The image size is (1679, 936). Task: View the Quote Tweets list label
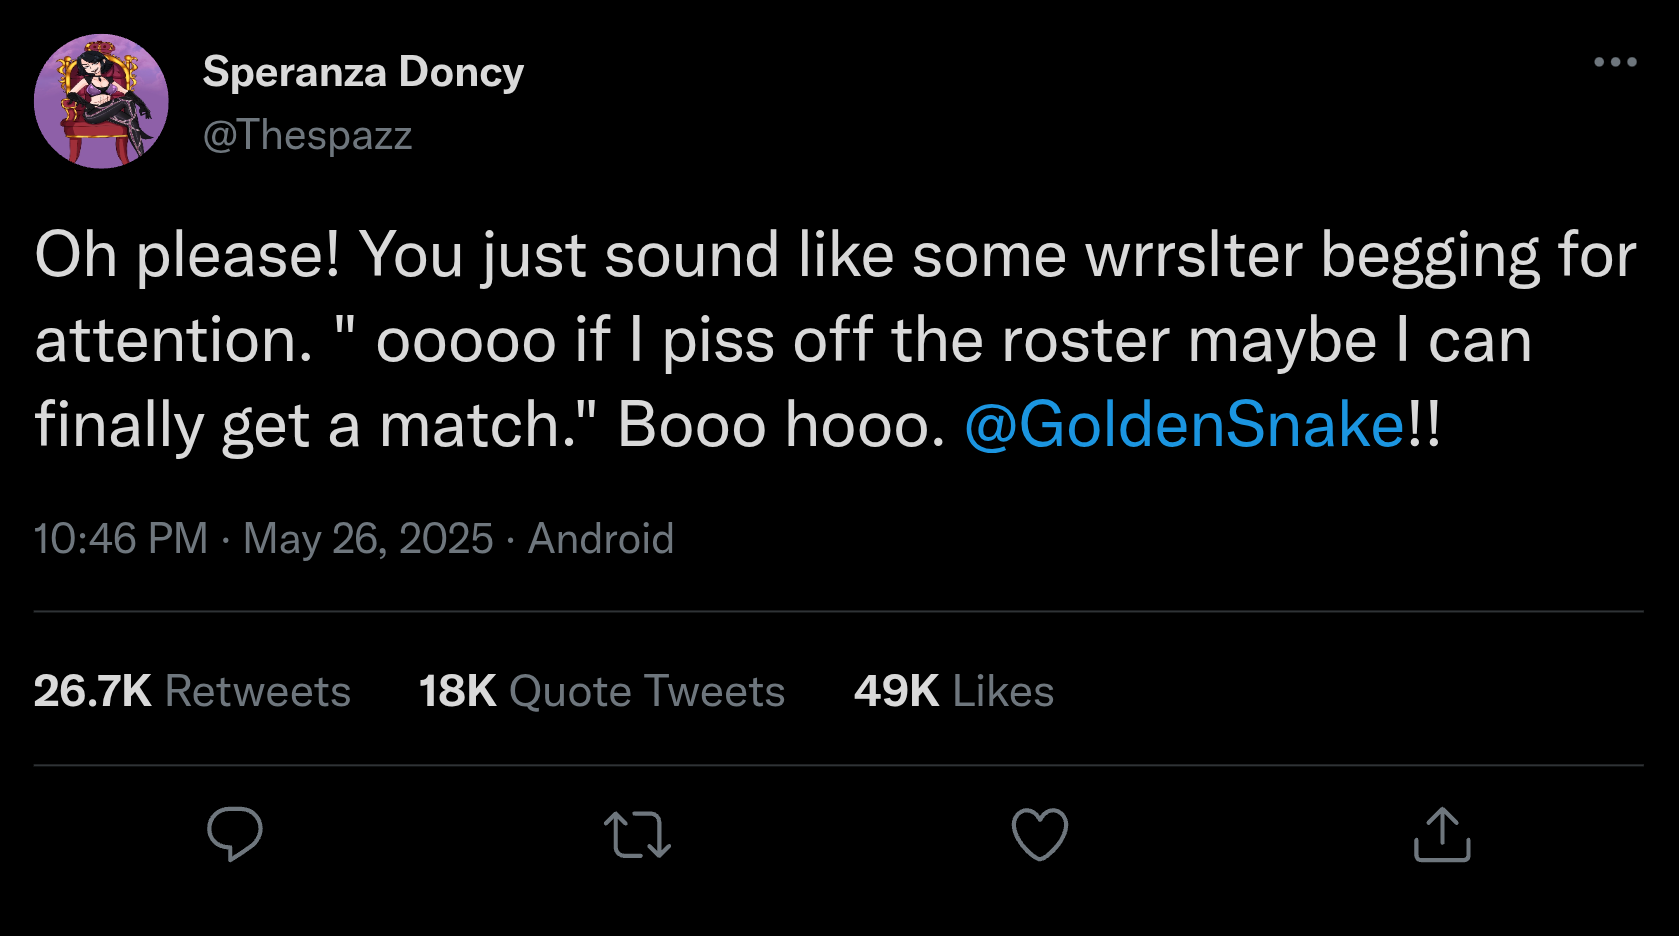tap(647, 691)
